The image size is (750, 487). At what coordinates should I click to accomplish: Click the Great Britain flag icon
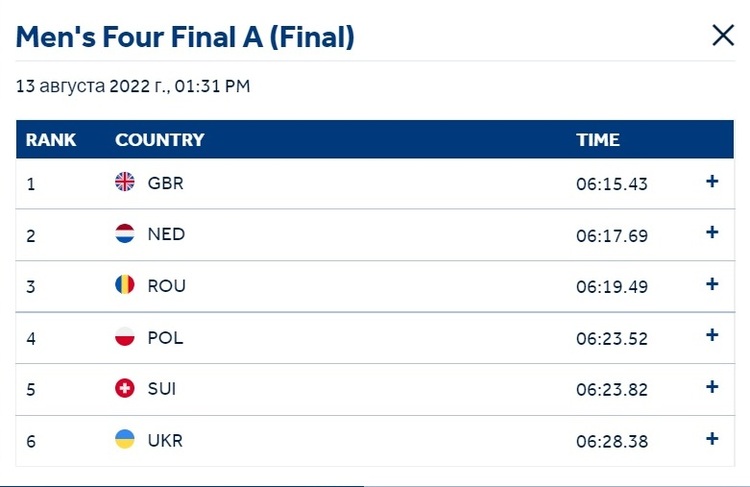click(x=125, y=182)
